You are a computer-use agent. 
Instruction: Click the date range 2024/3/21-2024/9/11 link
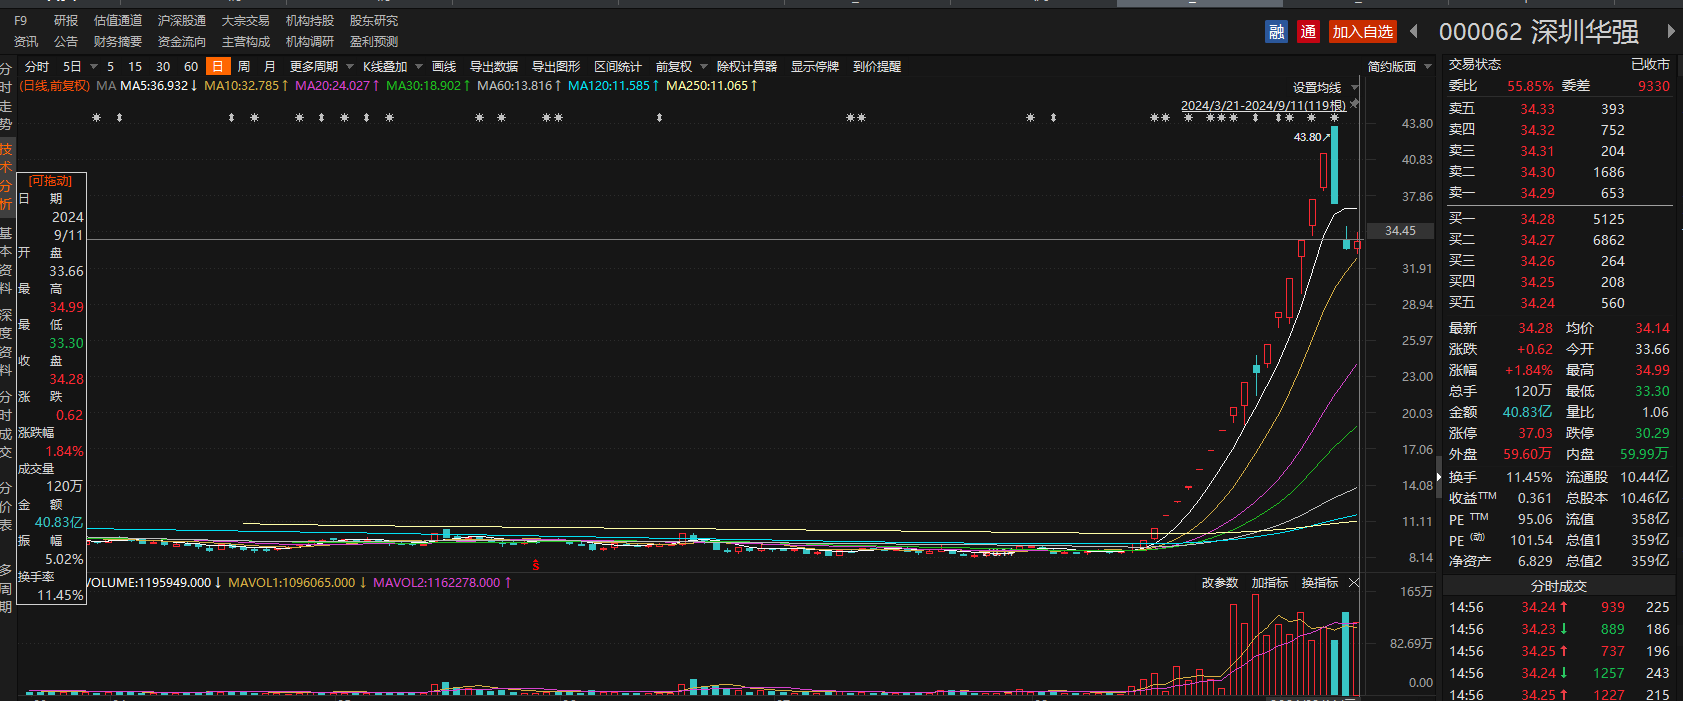point(1262,106)
